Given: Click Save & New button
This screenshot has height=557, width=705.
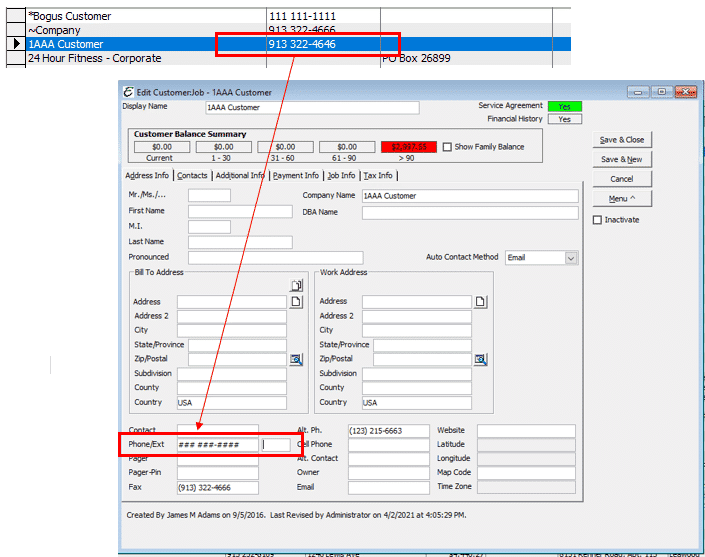Looking at the screenshot, I should pyautogui.click(x=622, y=159).
